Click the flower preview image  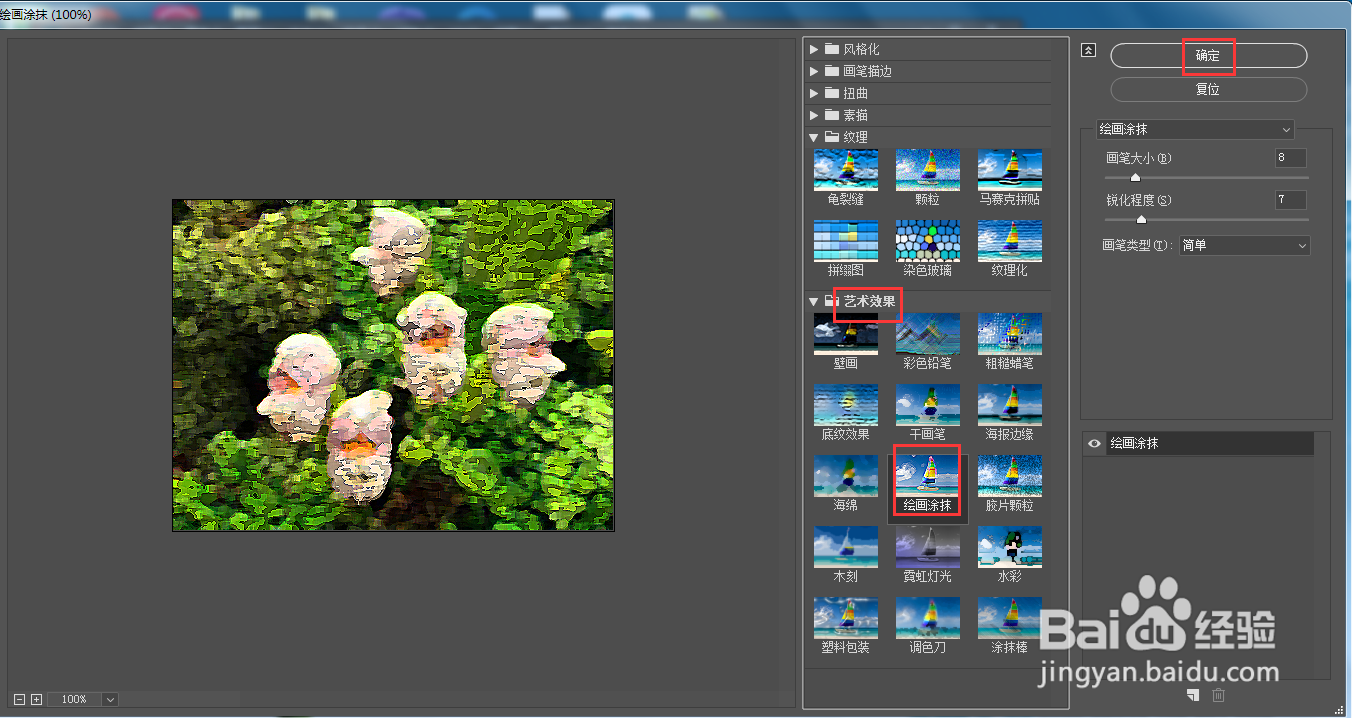[x=393, y=365]
